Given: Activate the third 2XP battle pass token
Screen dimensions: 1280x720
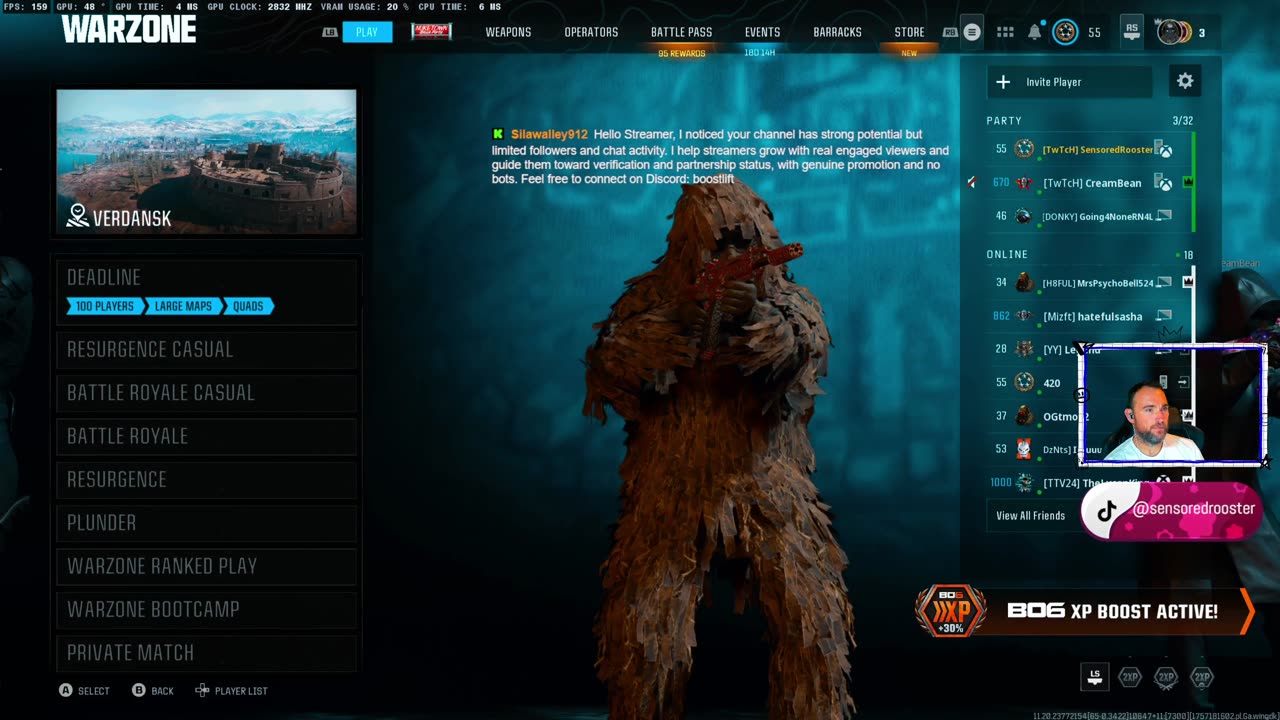Looking at the screenshot, I should tap(1202, 677).
